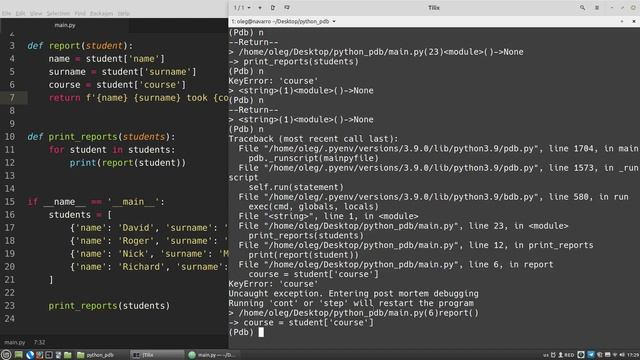Click line number 23 in the gutter

10,306
